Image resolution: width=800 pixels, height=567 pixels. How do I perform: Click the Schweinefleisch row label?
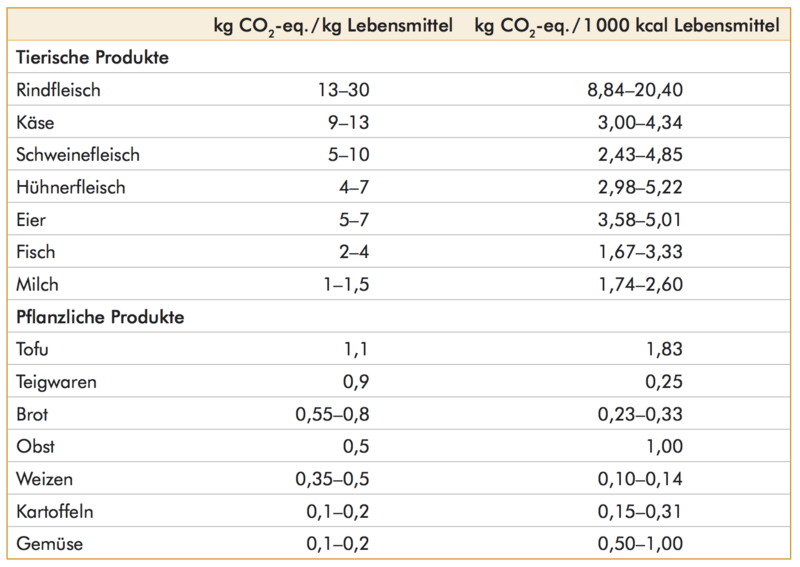77,156
